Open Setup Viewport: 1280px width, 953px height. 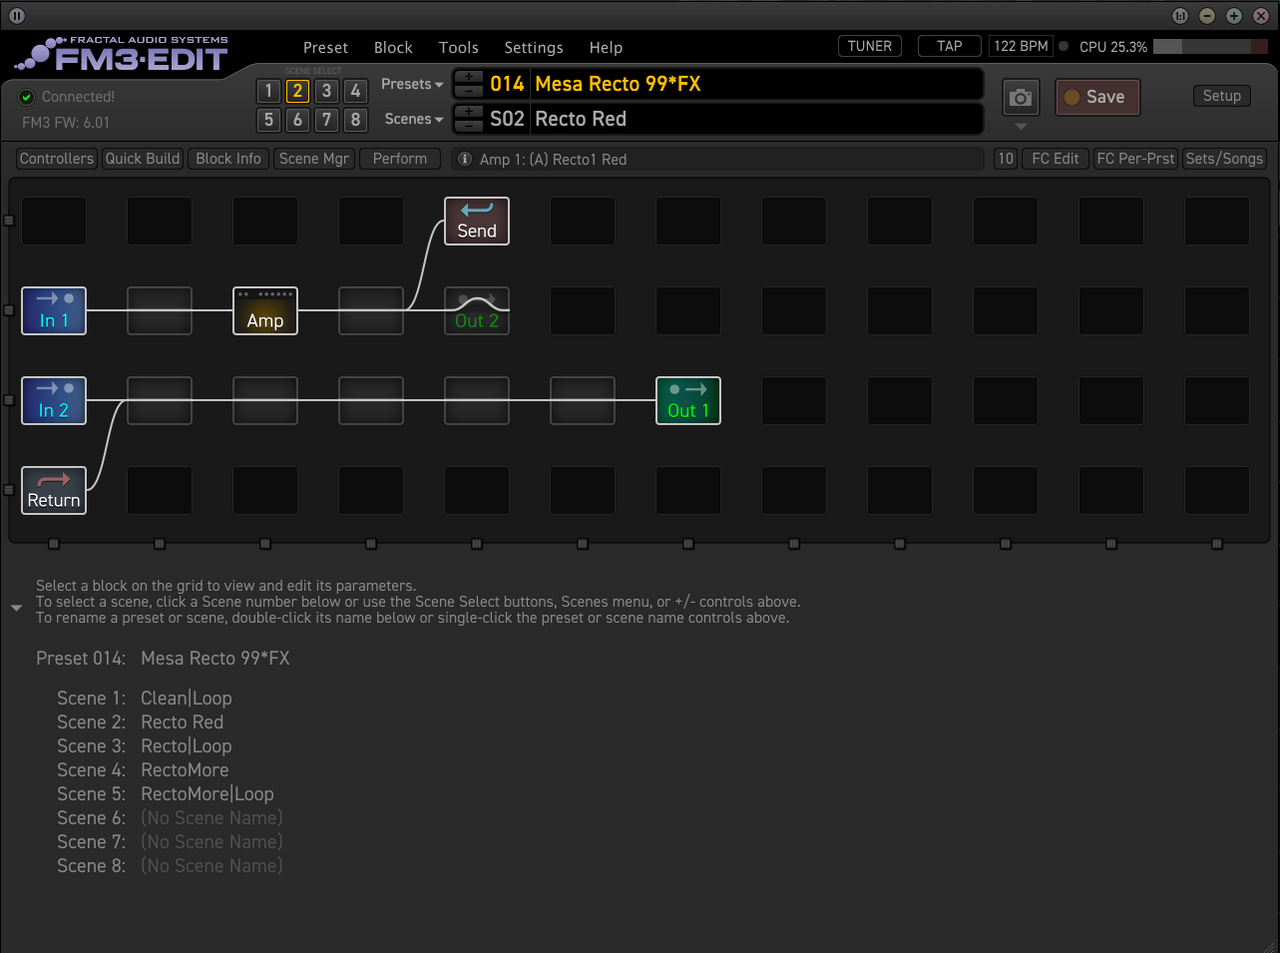tap(1222, 96)
